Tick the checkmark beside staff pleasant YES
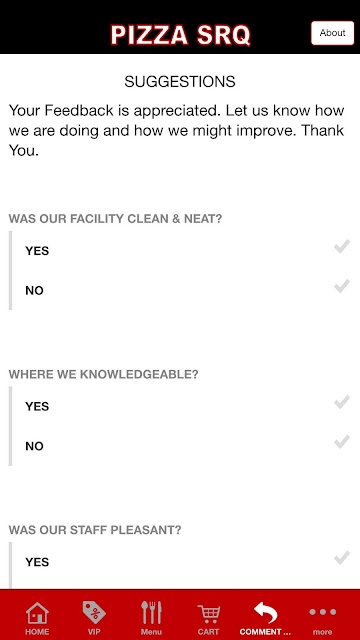The image size is (360, 640). pos(342,558)
